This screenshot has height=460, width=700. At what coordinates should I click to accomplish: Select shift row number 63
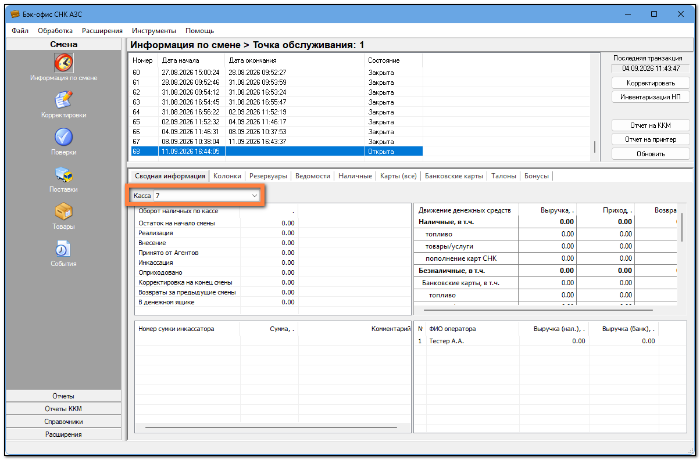click(x=277, y=102)
